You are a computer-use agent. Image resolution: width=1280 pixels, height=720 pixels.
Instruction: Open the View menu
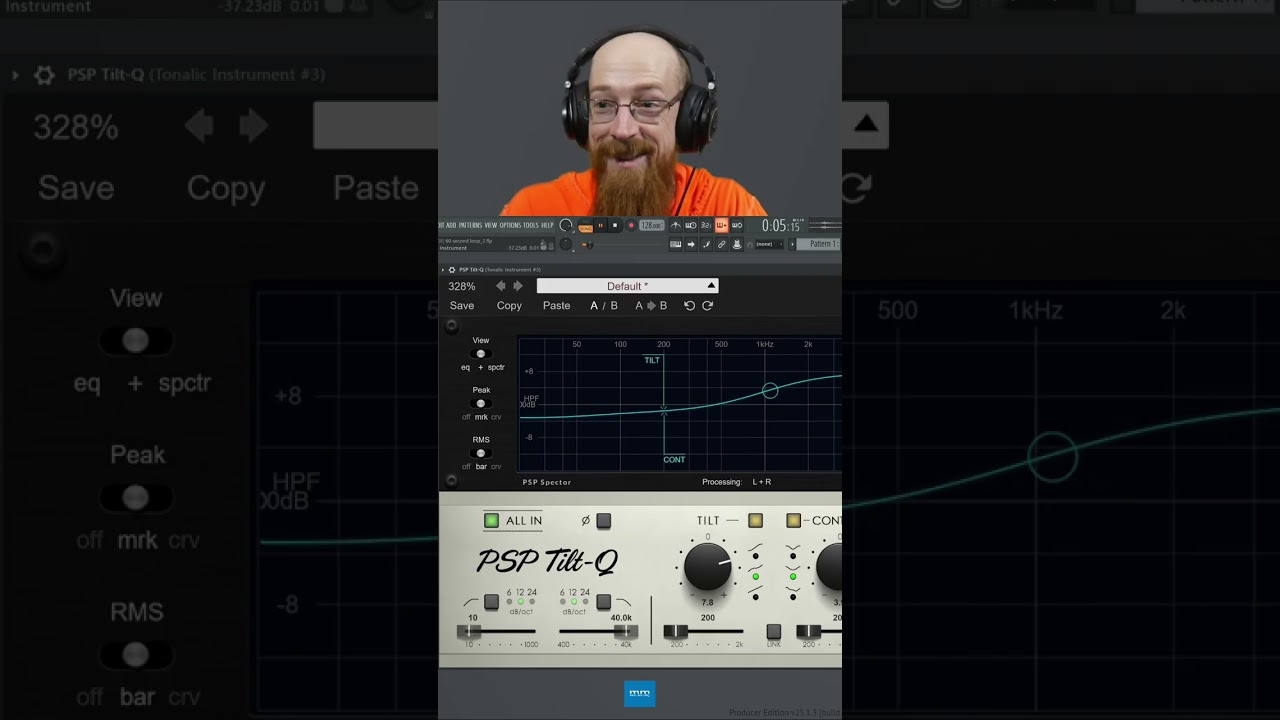point(490,225)
